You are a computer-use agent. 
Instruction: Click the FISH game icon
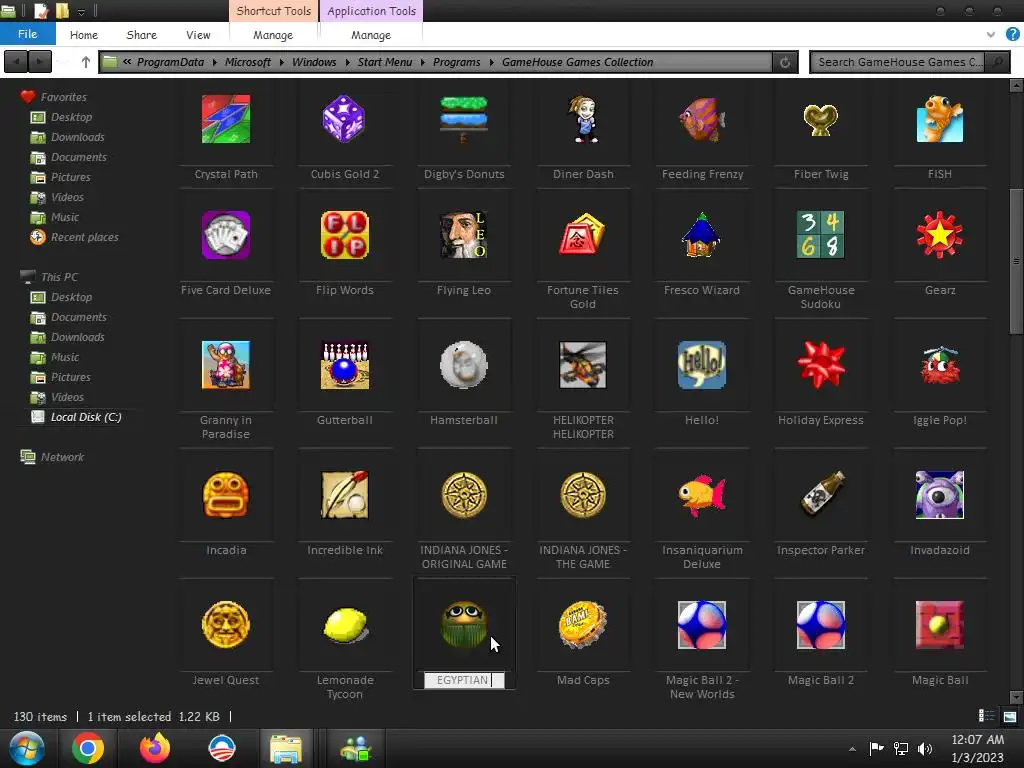point(940,119)
